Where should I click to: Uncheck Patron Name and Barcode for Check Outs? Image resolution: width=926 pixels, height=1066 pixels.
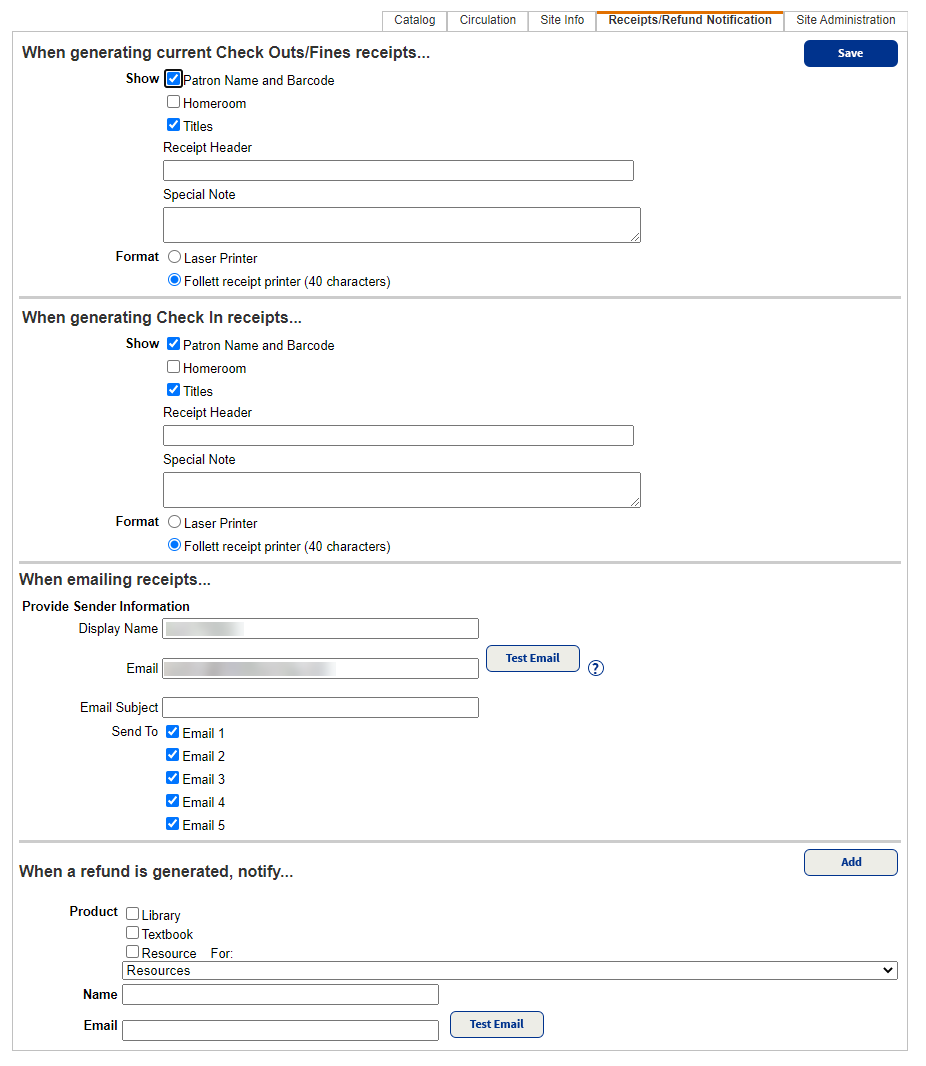pyautogui.click(x=173, y=79)
